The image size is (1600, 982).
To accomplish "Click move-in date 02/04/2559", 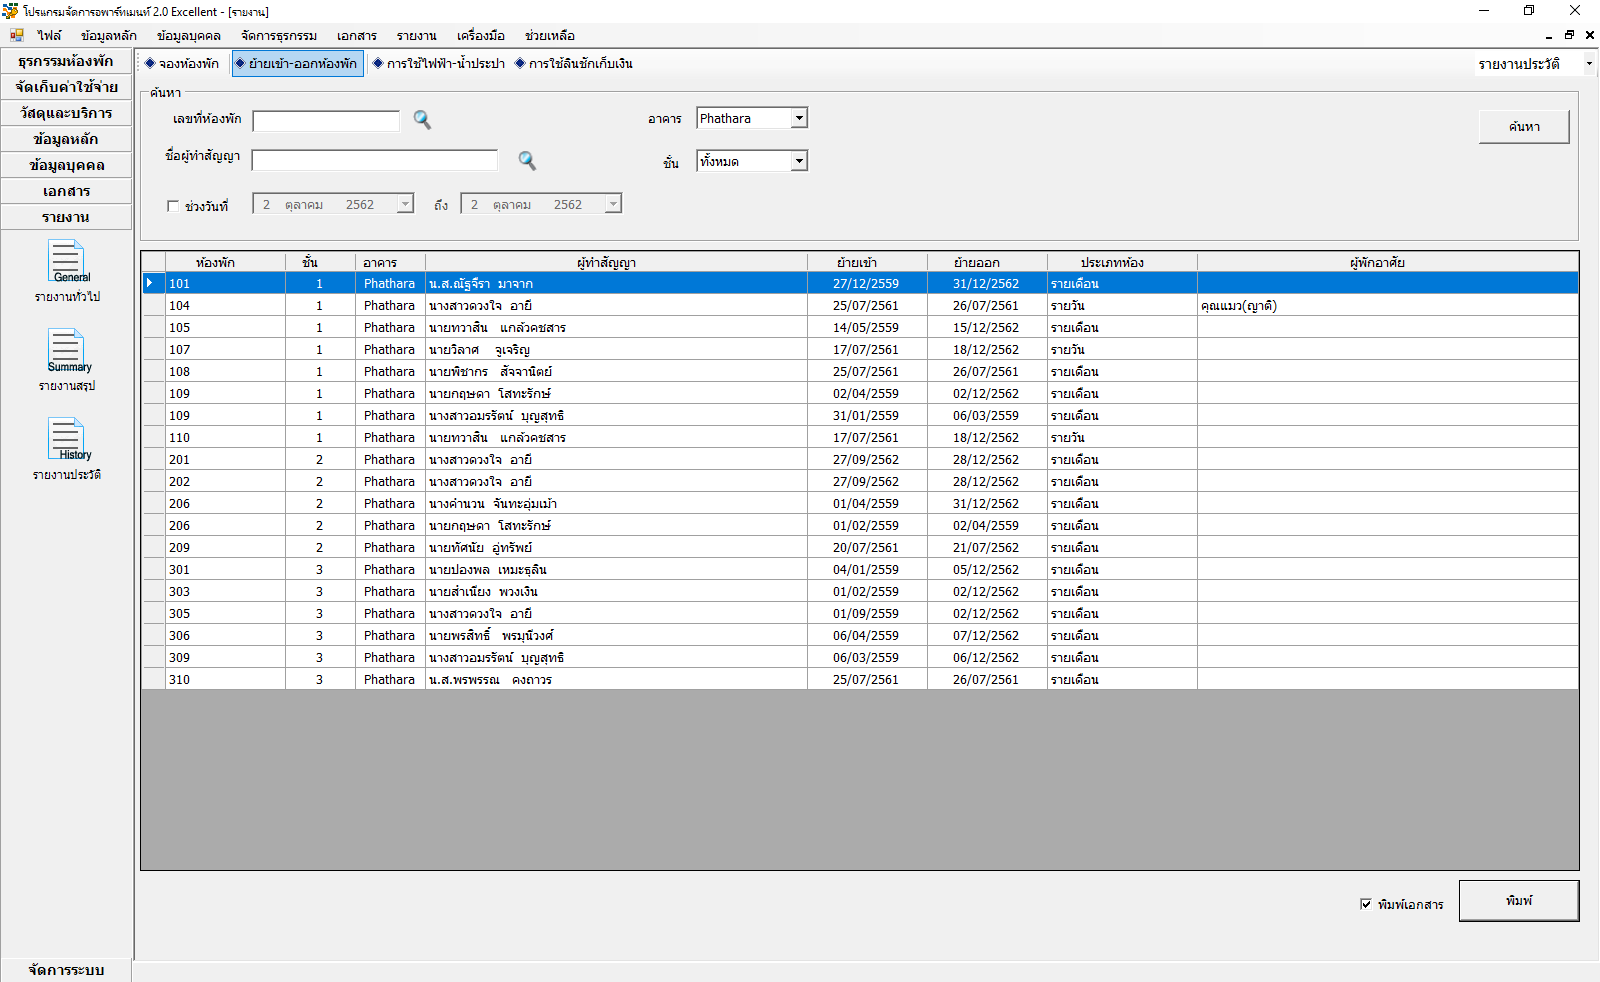I will (x=867, y=394).
